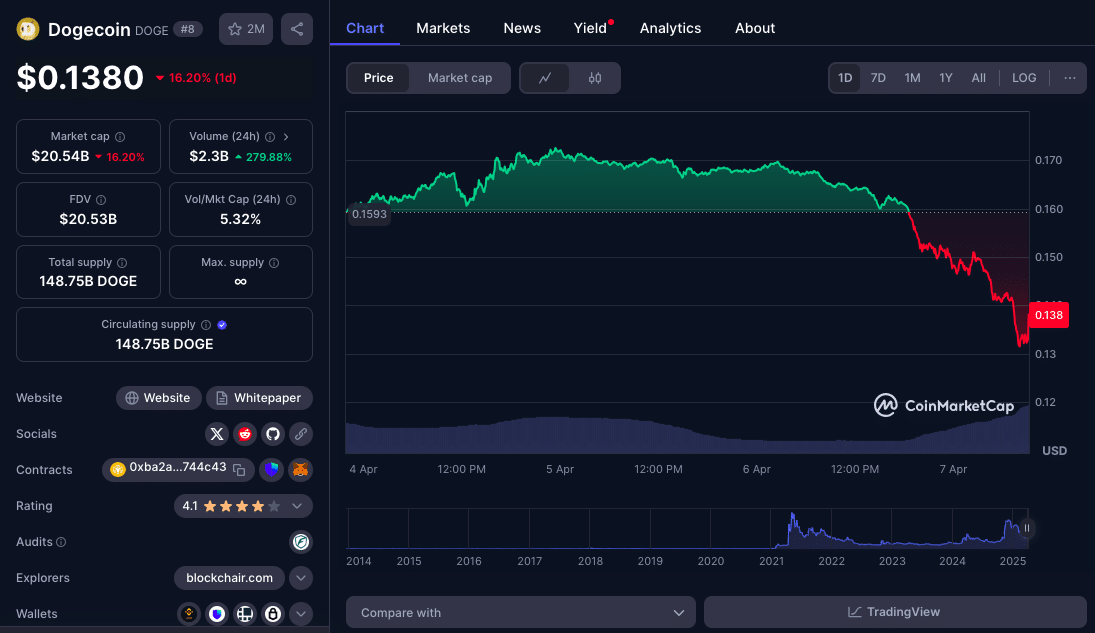Expand the Rating 4.1 dropdown
The width and height of the screenshot is (1095, 633).
(297, 506)
